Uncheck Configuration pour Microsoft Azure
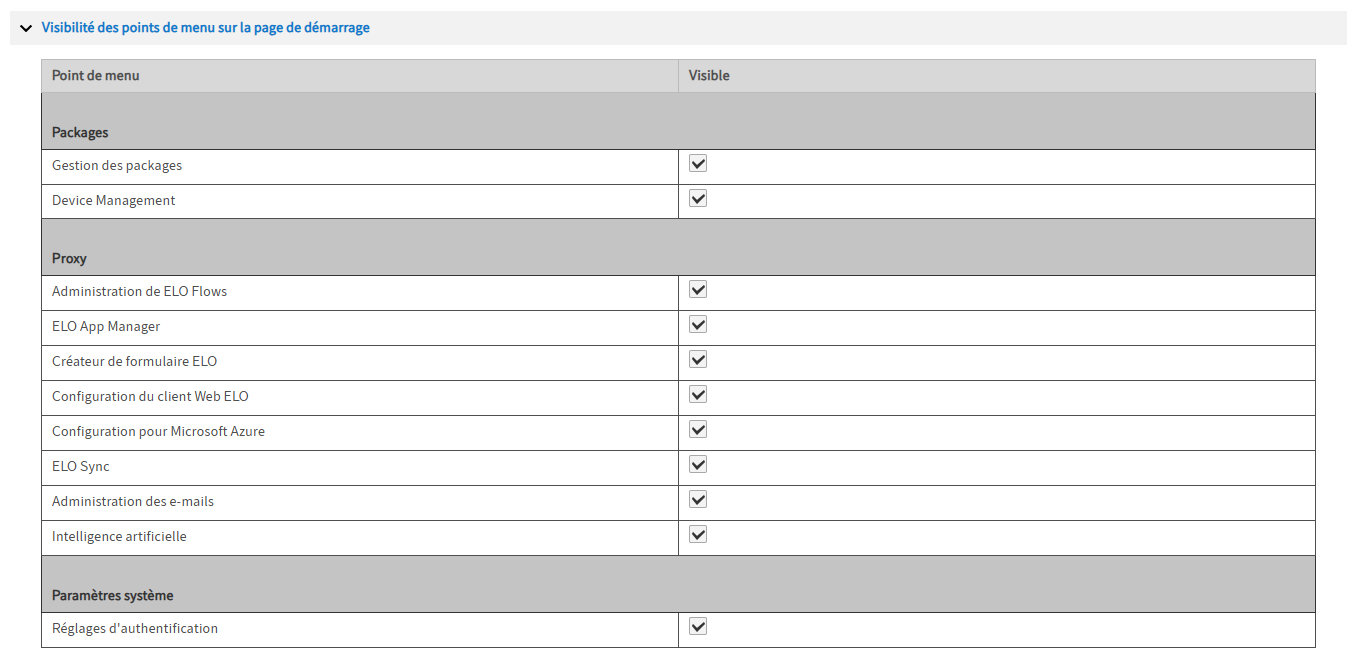Viewport: 1359px width, 648px height. pos(697,429)
